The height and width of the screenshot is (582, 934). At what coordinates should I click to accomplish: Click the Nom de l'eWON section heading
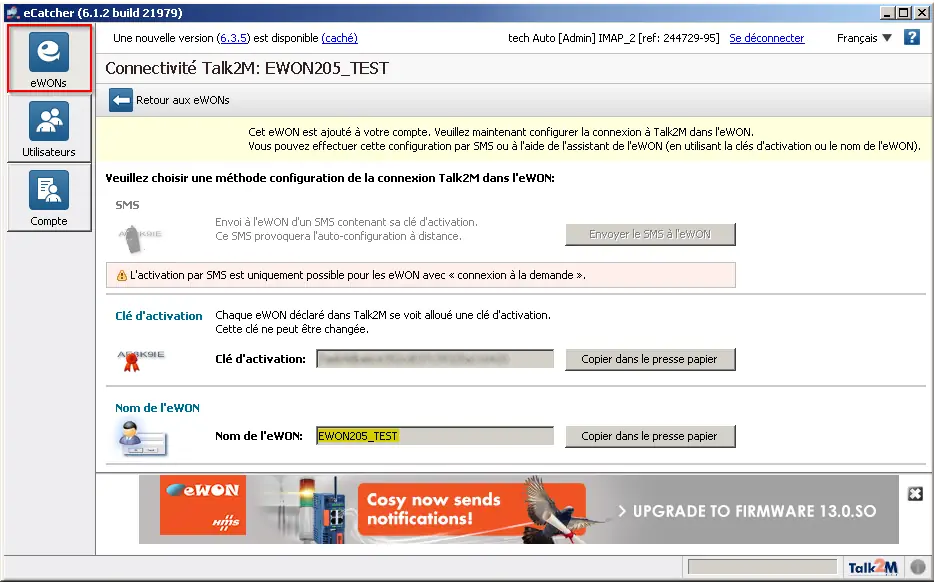coord(157,408)
